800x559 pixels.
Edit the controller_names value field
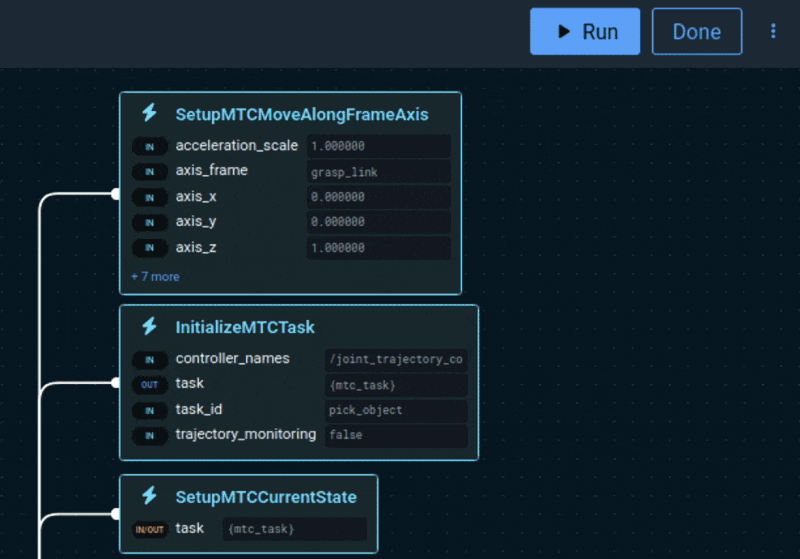(396, 359)
